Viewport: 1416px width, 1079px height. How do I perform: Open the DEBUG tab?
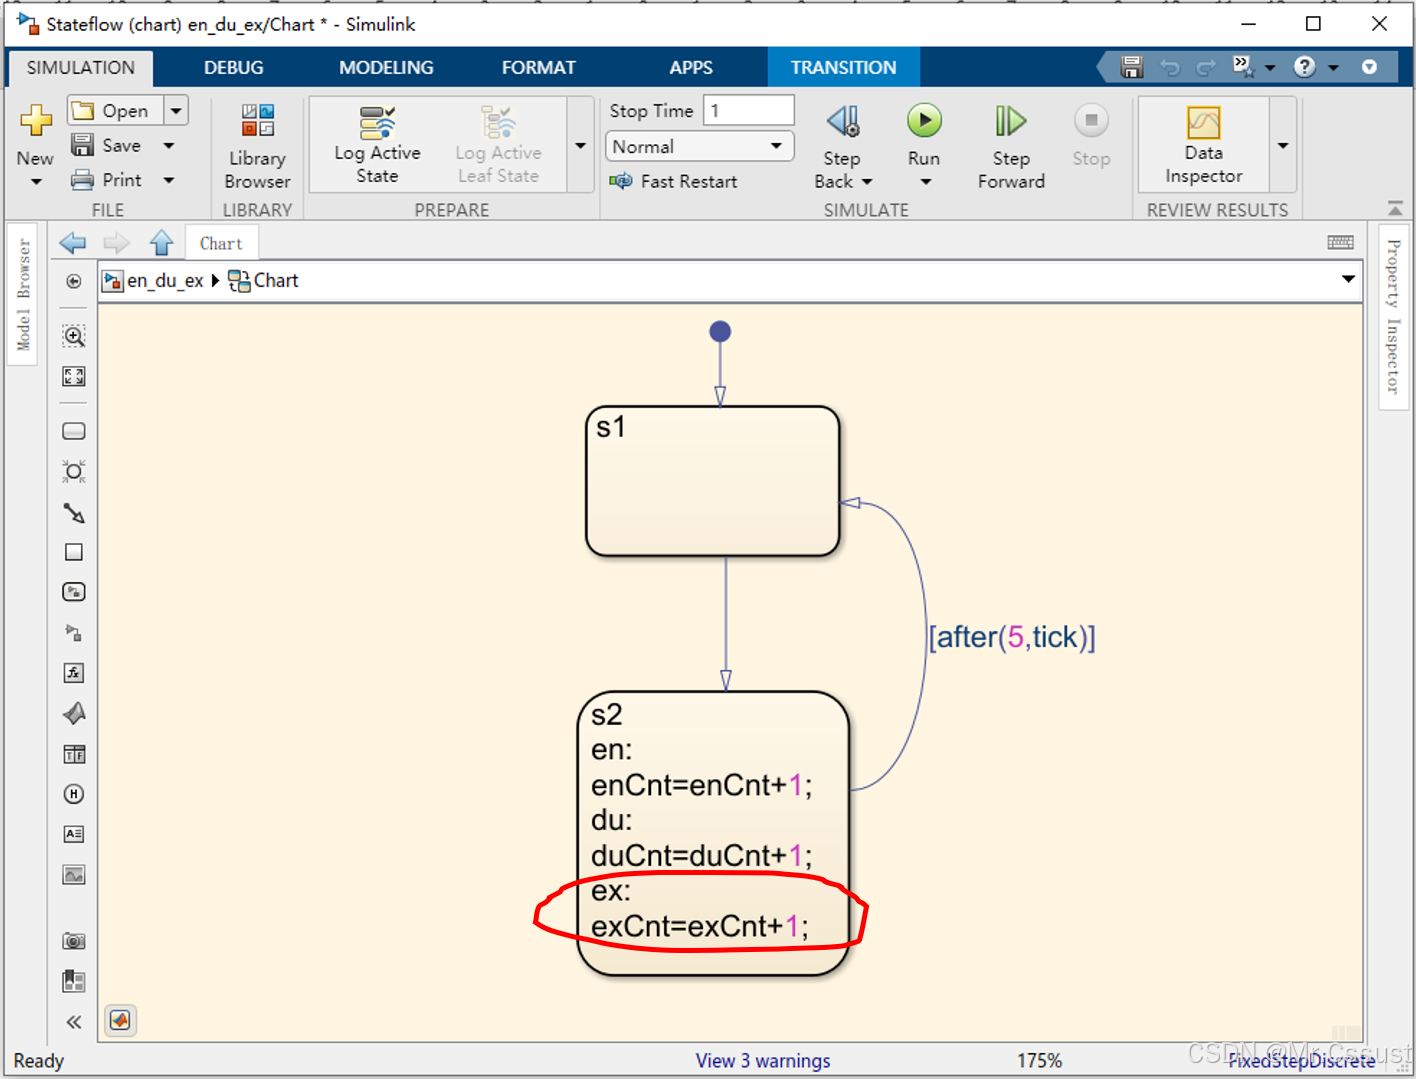(234, 67)
